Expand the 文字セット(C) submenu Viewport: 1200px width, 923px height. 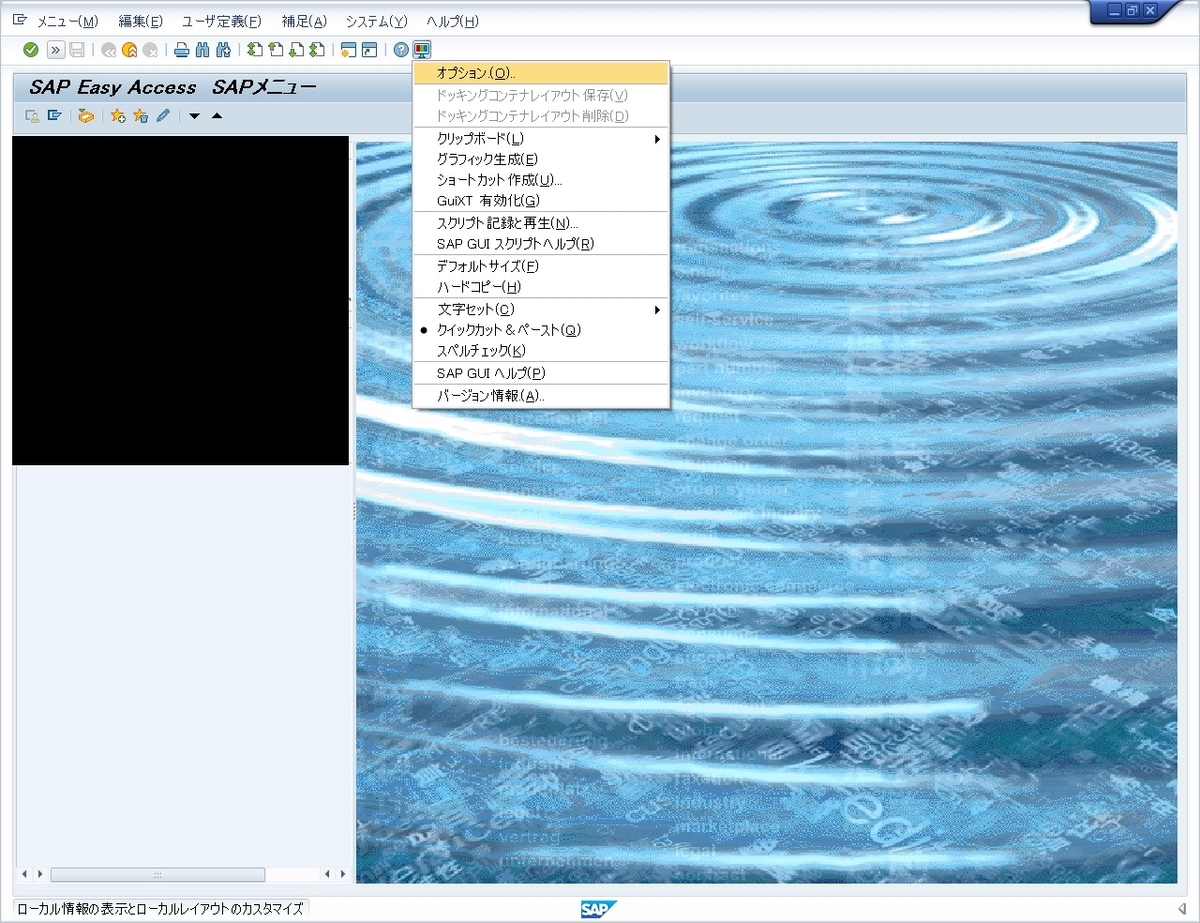pos(541,309)
